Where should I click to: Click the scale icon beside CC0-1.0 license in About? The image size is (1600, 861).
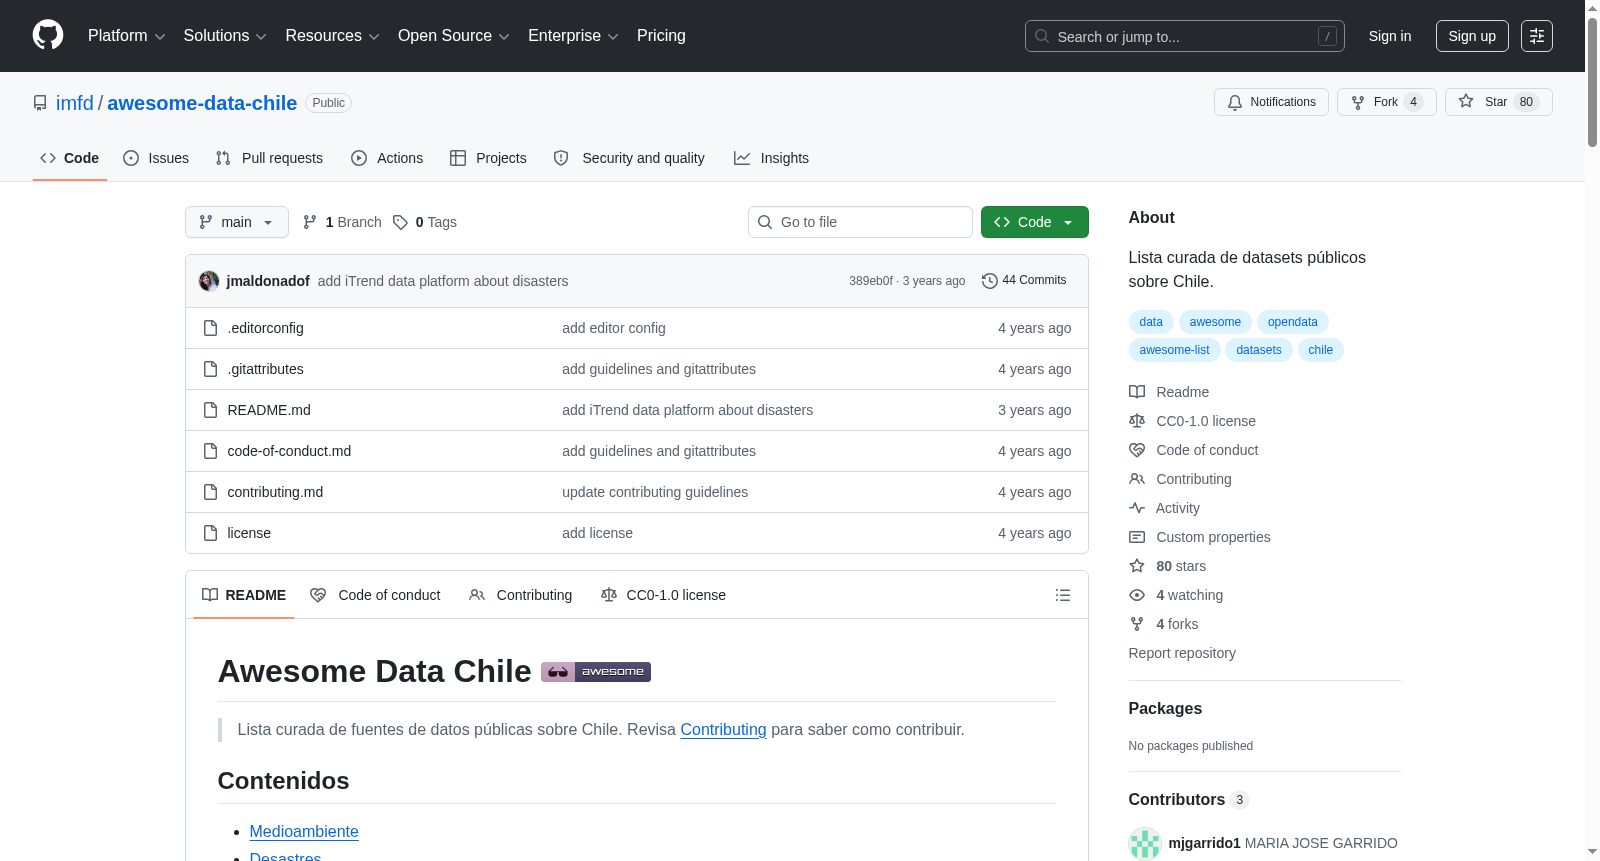click(1137, 421)
